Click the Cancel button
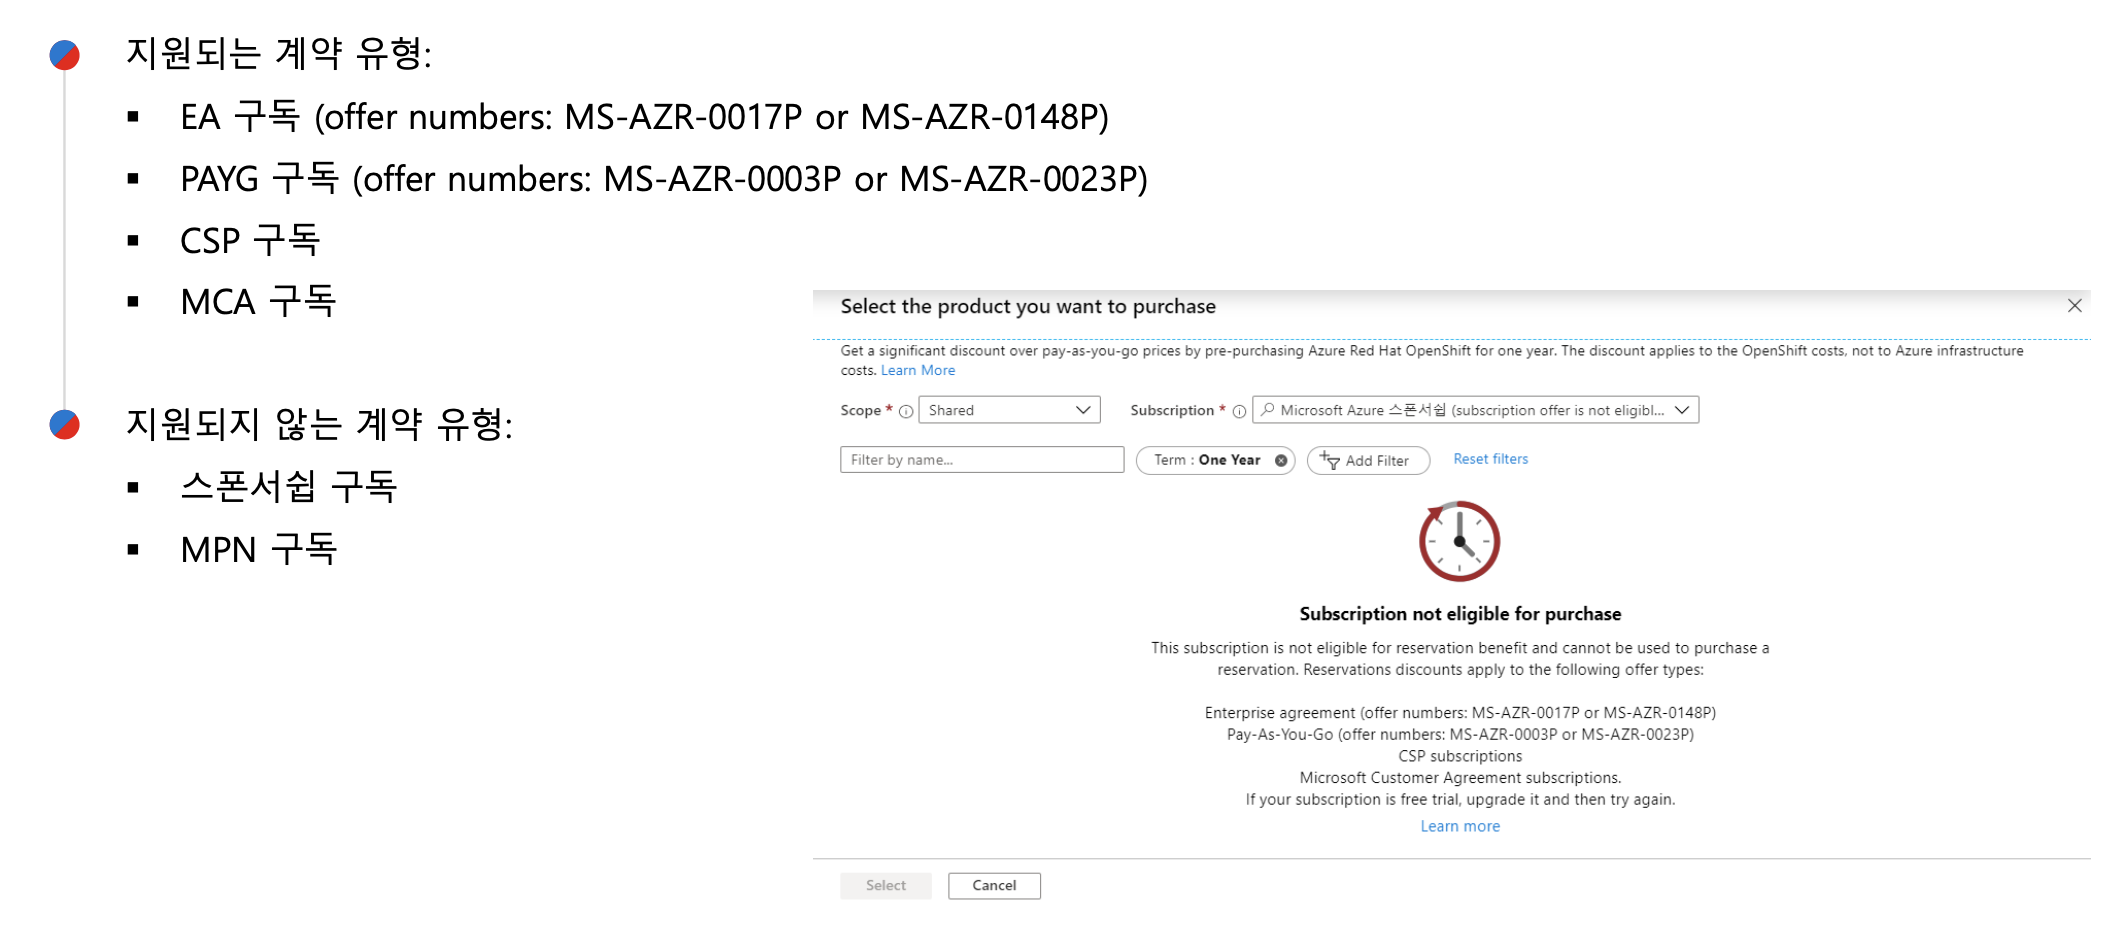2126x928 pixels. click(x=994, y=886)
